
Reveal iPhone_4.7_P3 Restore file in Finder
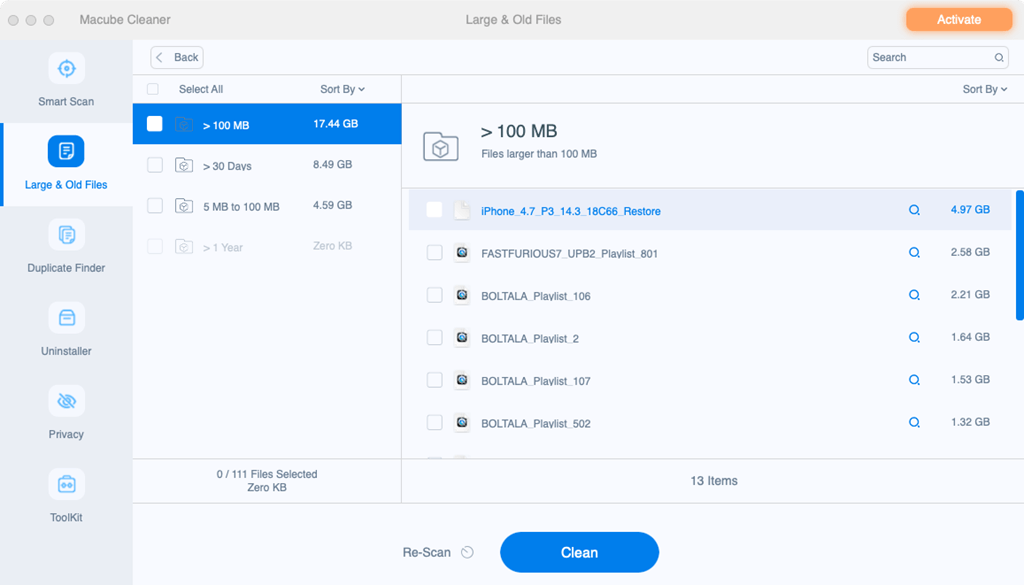point(914,210)
